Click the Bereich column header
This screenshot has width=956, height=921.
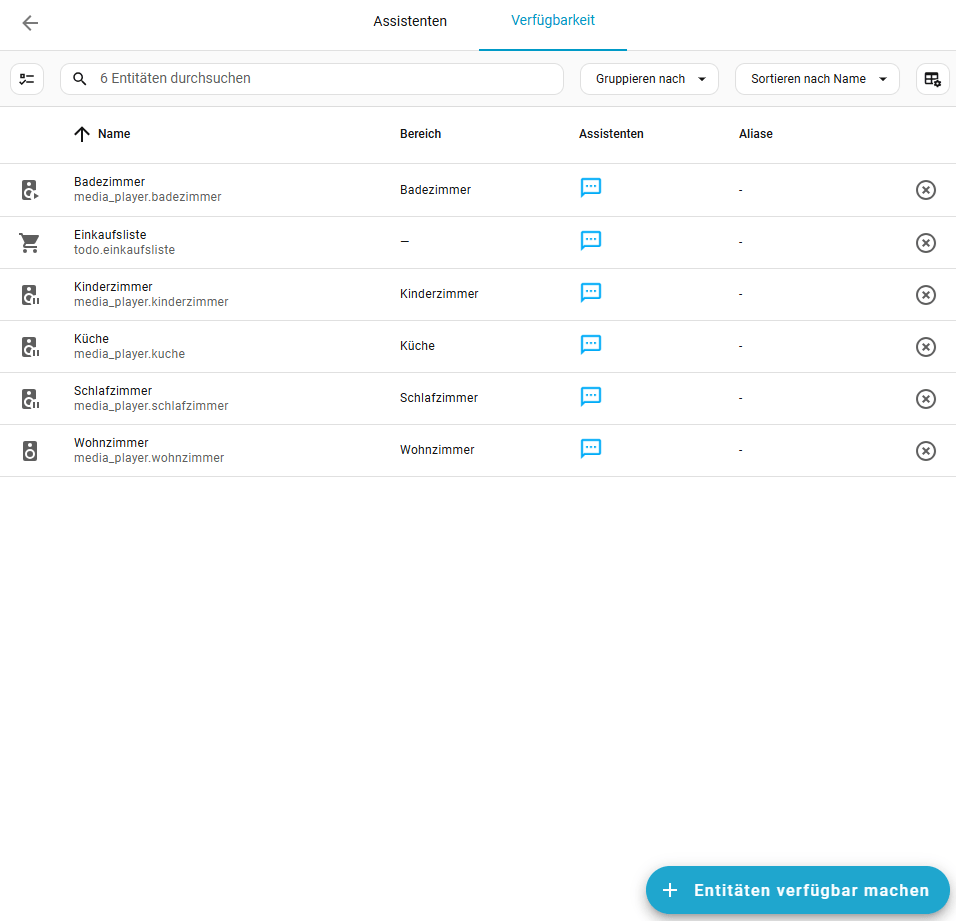coord(420,134)
